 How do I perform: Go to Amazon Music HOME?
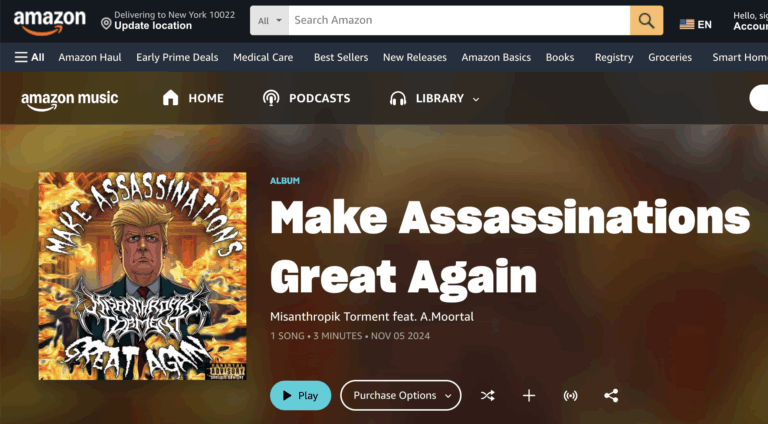tap(206, 98)
